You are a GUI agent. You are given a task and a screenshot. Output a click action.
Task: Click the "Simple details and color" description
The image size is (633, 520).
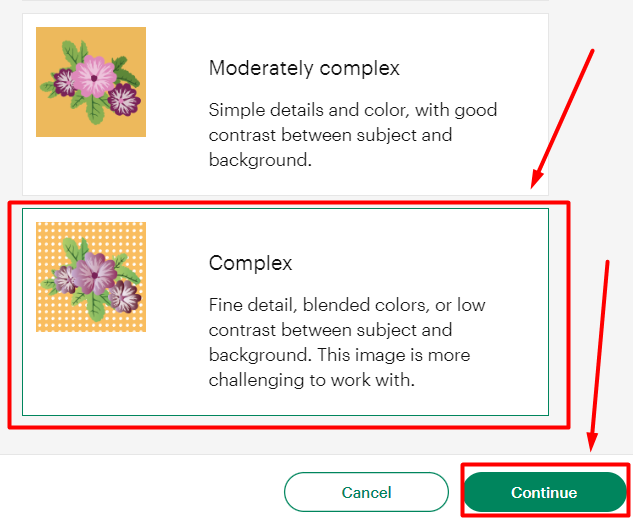353,135
